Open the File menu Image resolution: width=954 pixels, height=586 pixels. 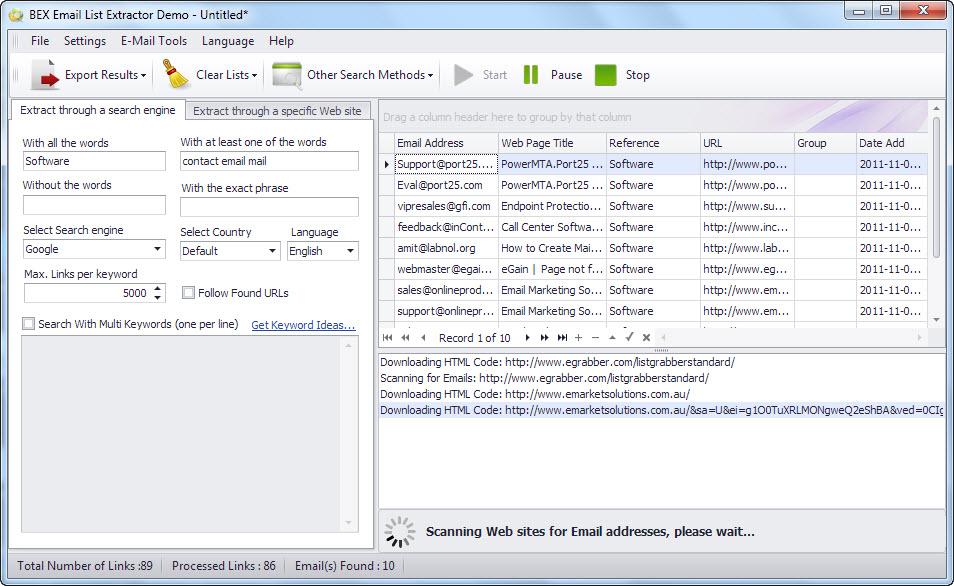40,41
